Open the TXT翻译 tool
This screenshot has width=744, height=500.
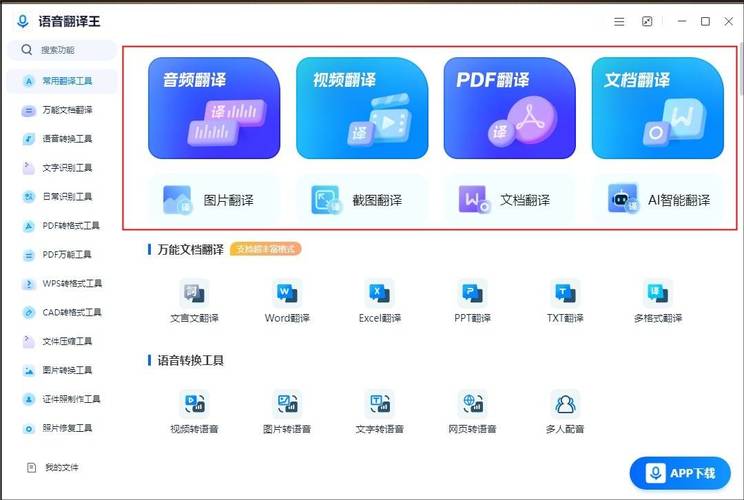565,302
